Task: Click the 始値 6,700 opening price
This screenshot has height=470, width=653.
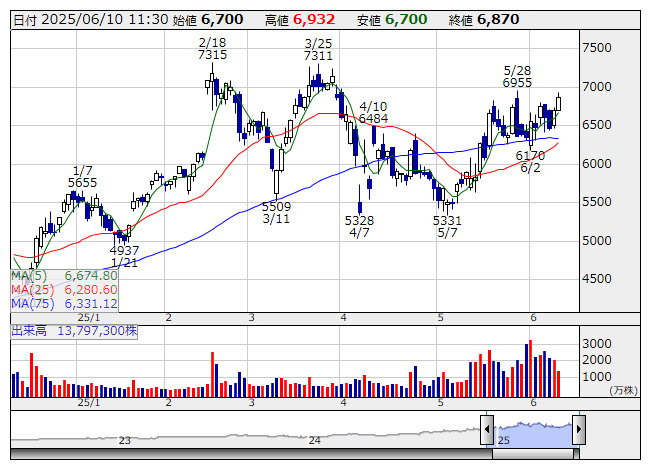Action: tap(208, 20)
